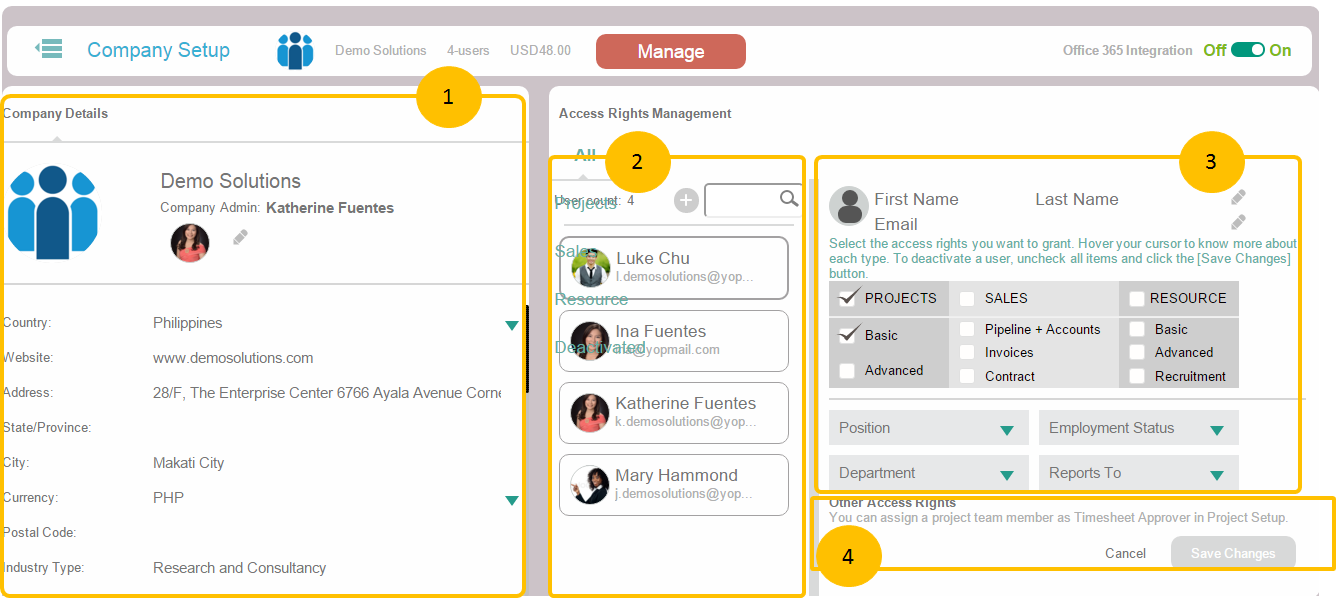1336x598 pixels.
Task: Click the Company Admin name Katherine Fuentes
Action: click(330, 208)
